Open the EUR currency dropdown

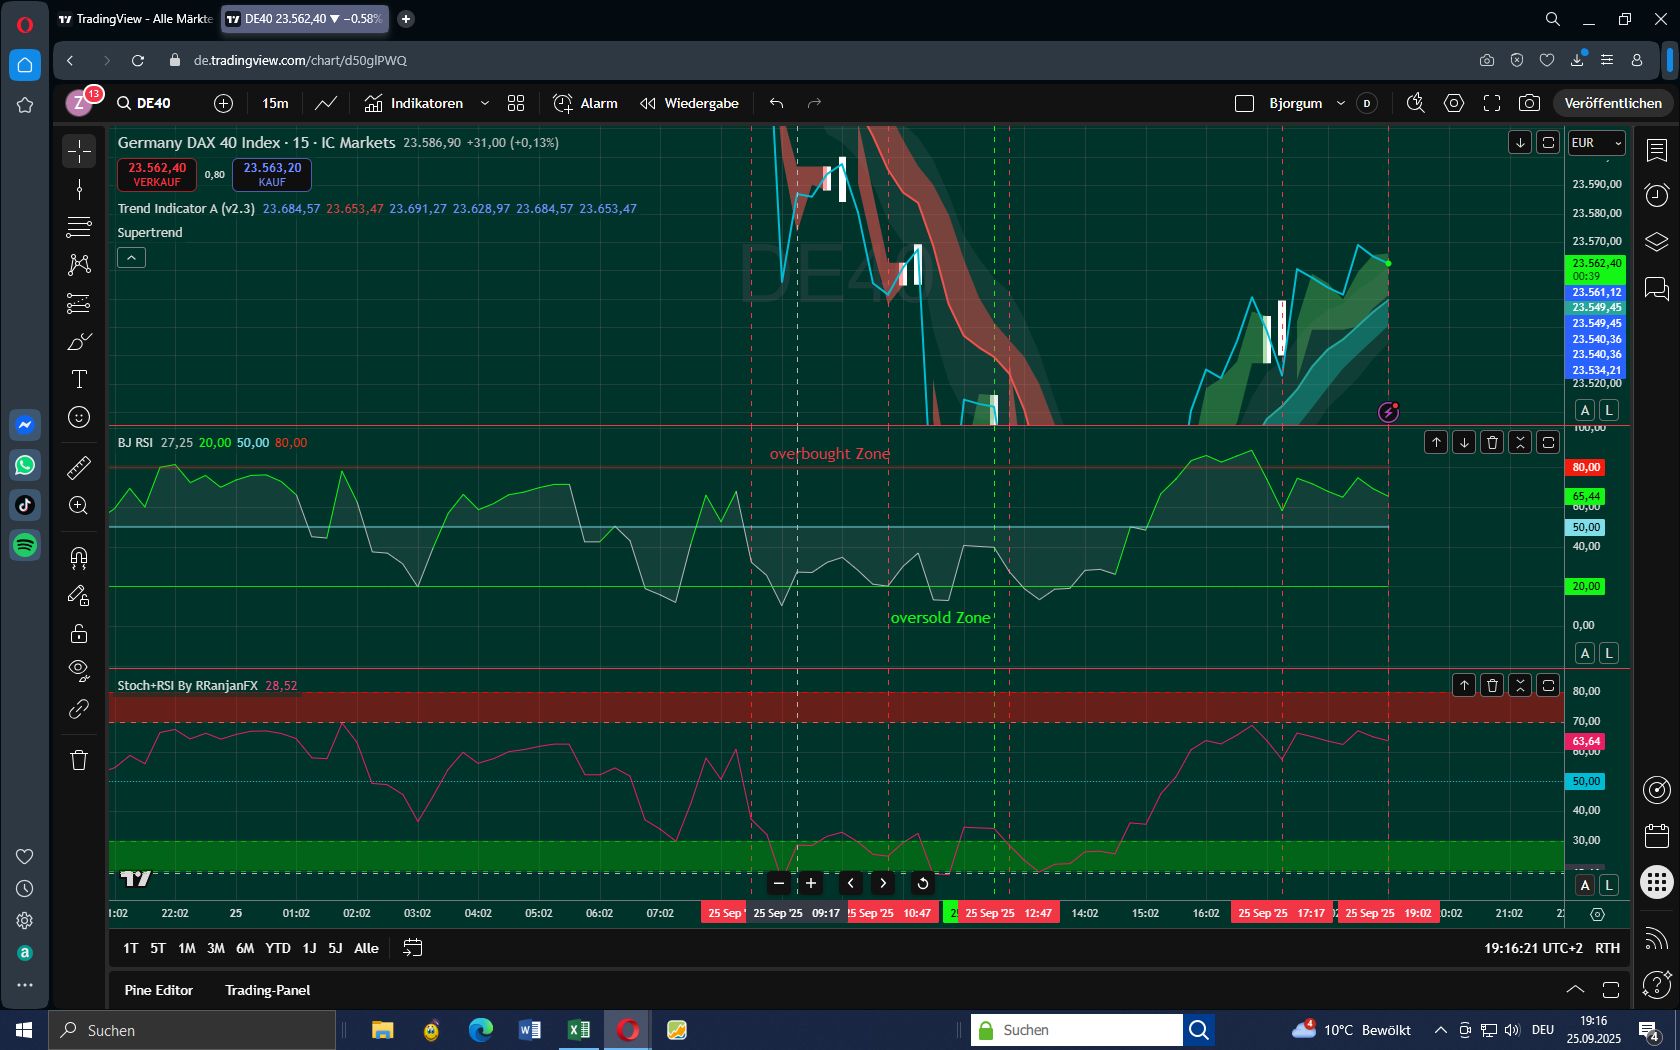1596,143
